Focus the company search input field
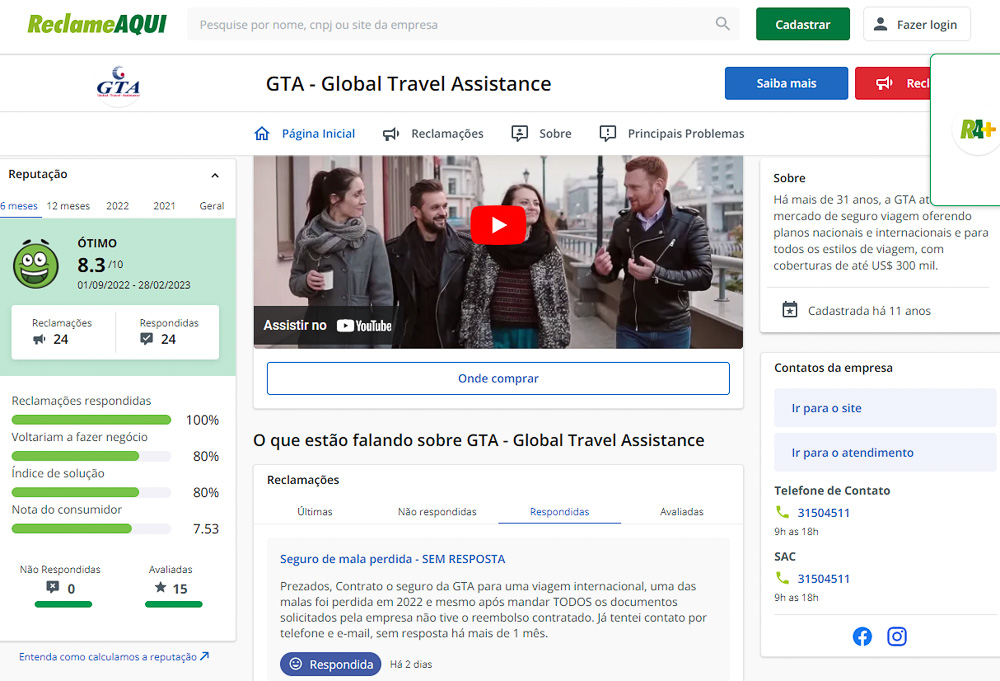The height and width of the screenshot is (681, 1000). [463, 24]
